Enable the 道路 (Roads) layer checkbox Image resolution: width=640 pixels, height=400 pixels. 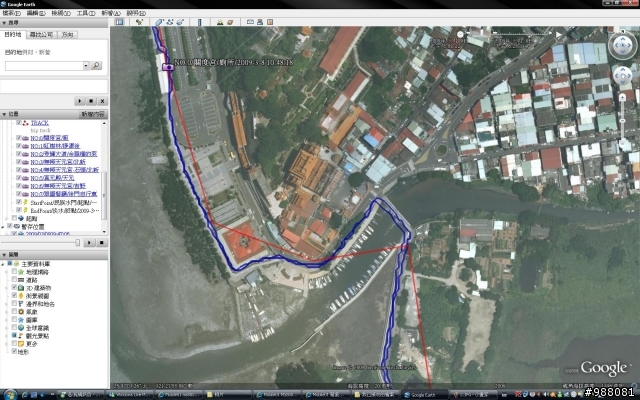tap(15, 280)
